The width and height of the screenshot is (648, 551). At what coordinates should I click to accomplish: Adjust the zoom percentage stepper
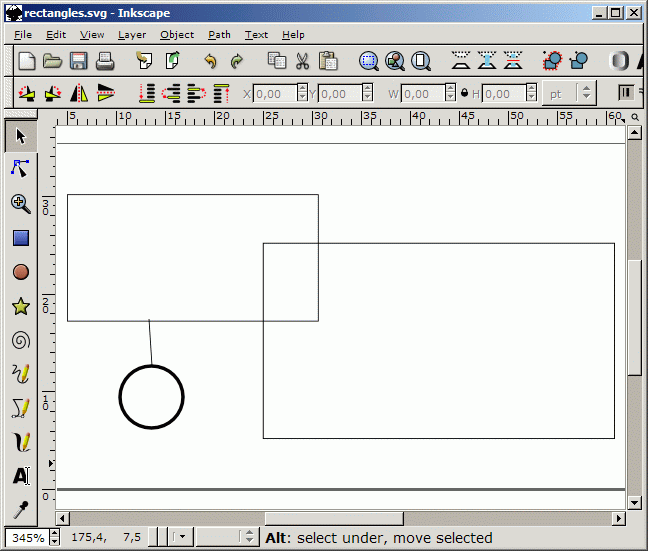tap(54, 538)
